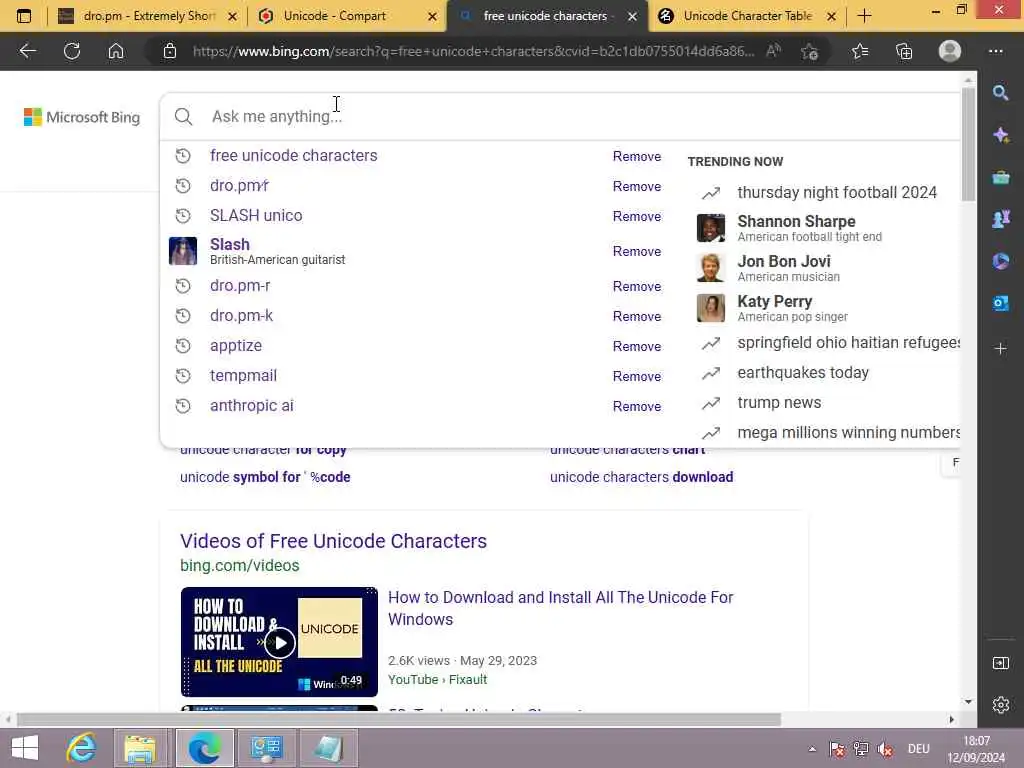Open Edge settings and more menu
Image resolution: width=1024 pixels, height=768 pixels.
coord(995,51)
